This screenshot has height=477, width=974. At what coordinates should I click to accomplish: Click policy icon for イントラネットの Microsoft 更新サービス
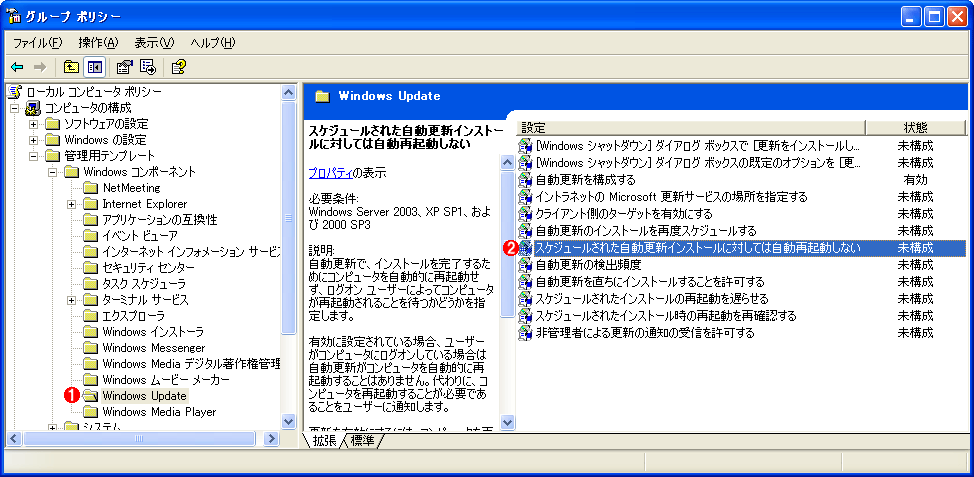pos(526,197)
